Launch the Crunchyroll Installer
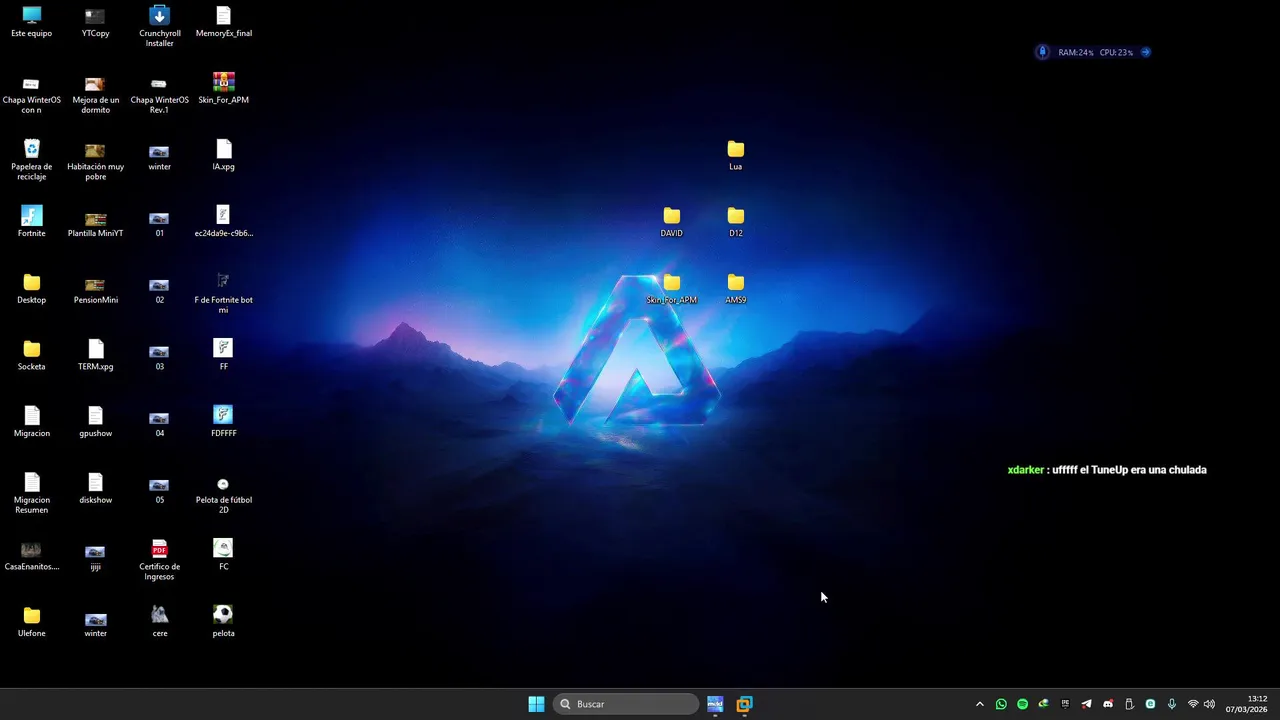Screen dimensions: 1280x720 click(x=159, y=27)
